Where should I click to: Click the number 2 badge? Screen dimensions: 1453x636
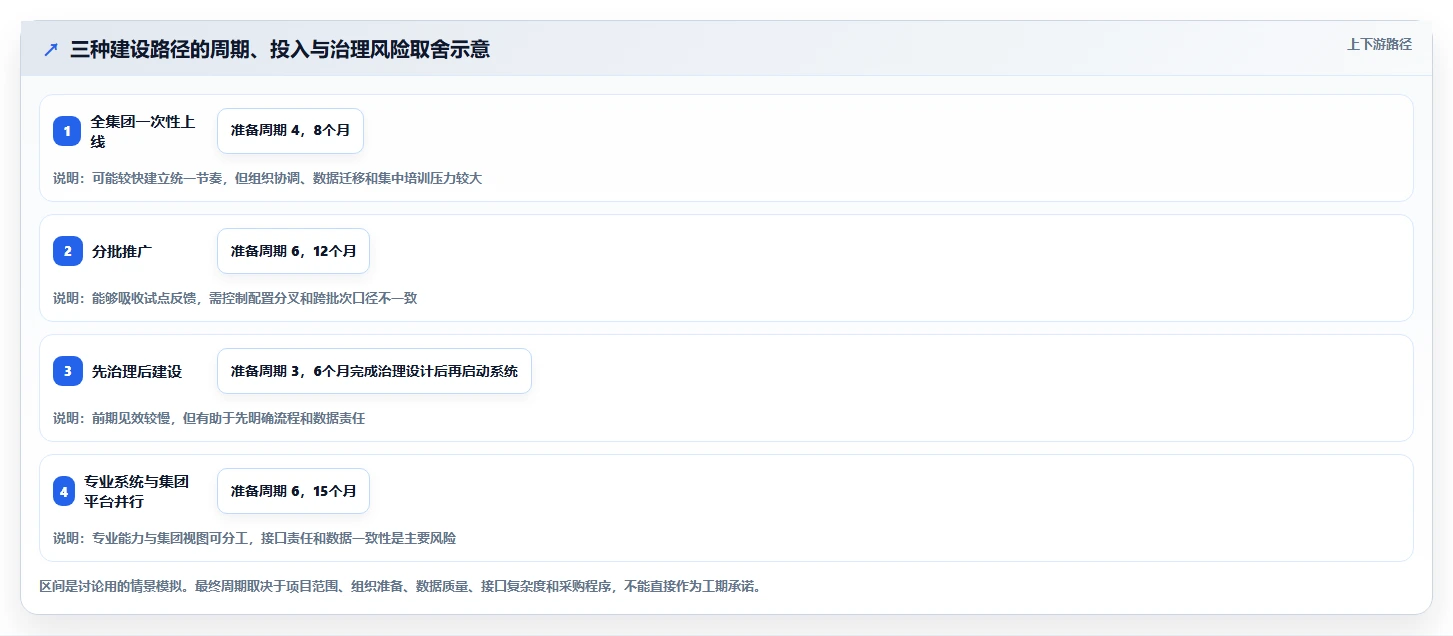click(x=67, y=251)
